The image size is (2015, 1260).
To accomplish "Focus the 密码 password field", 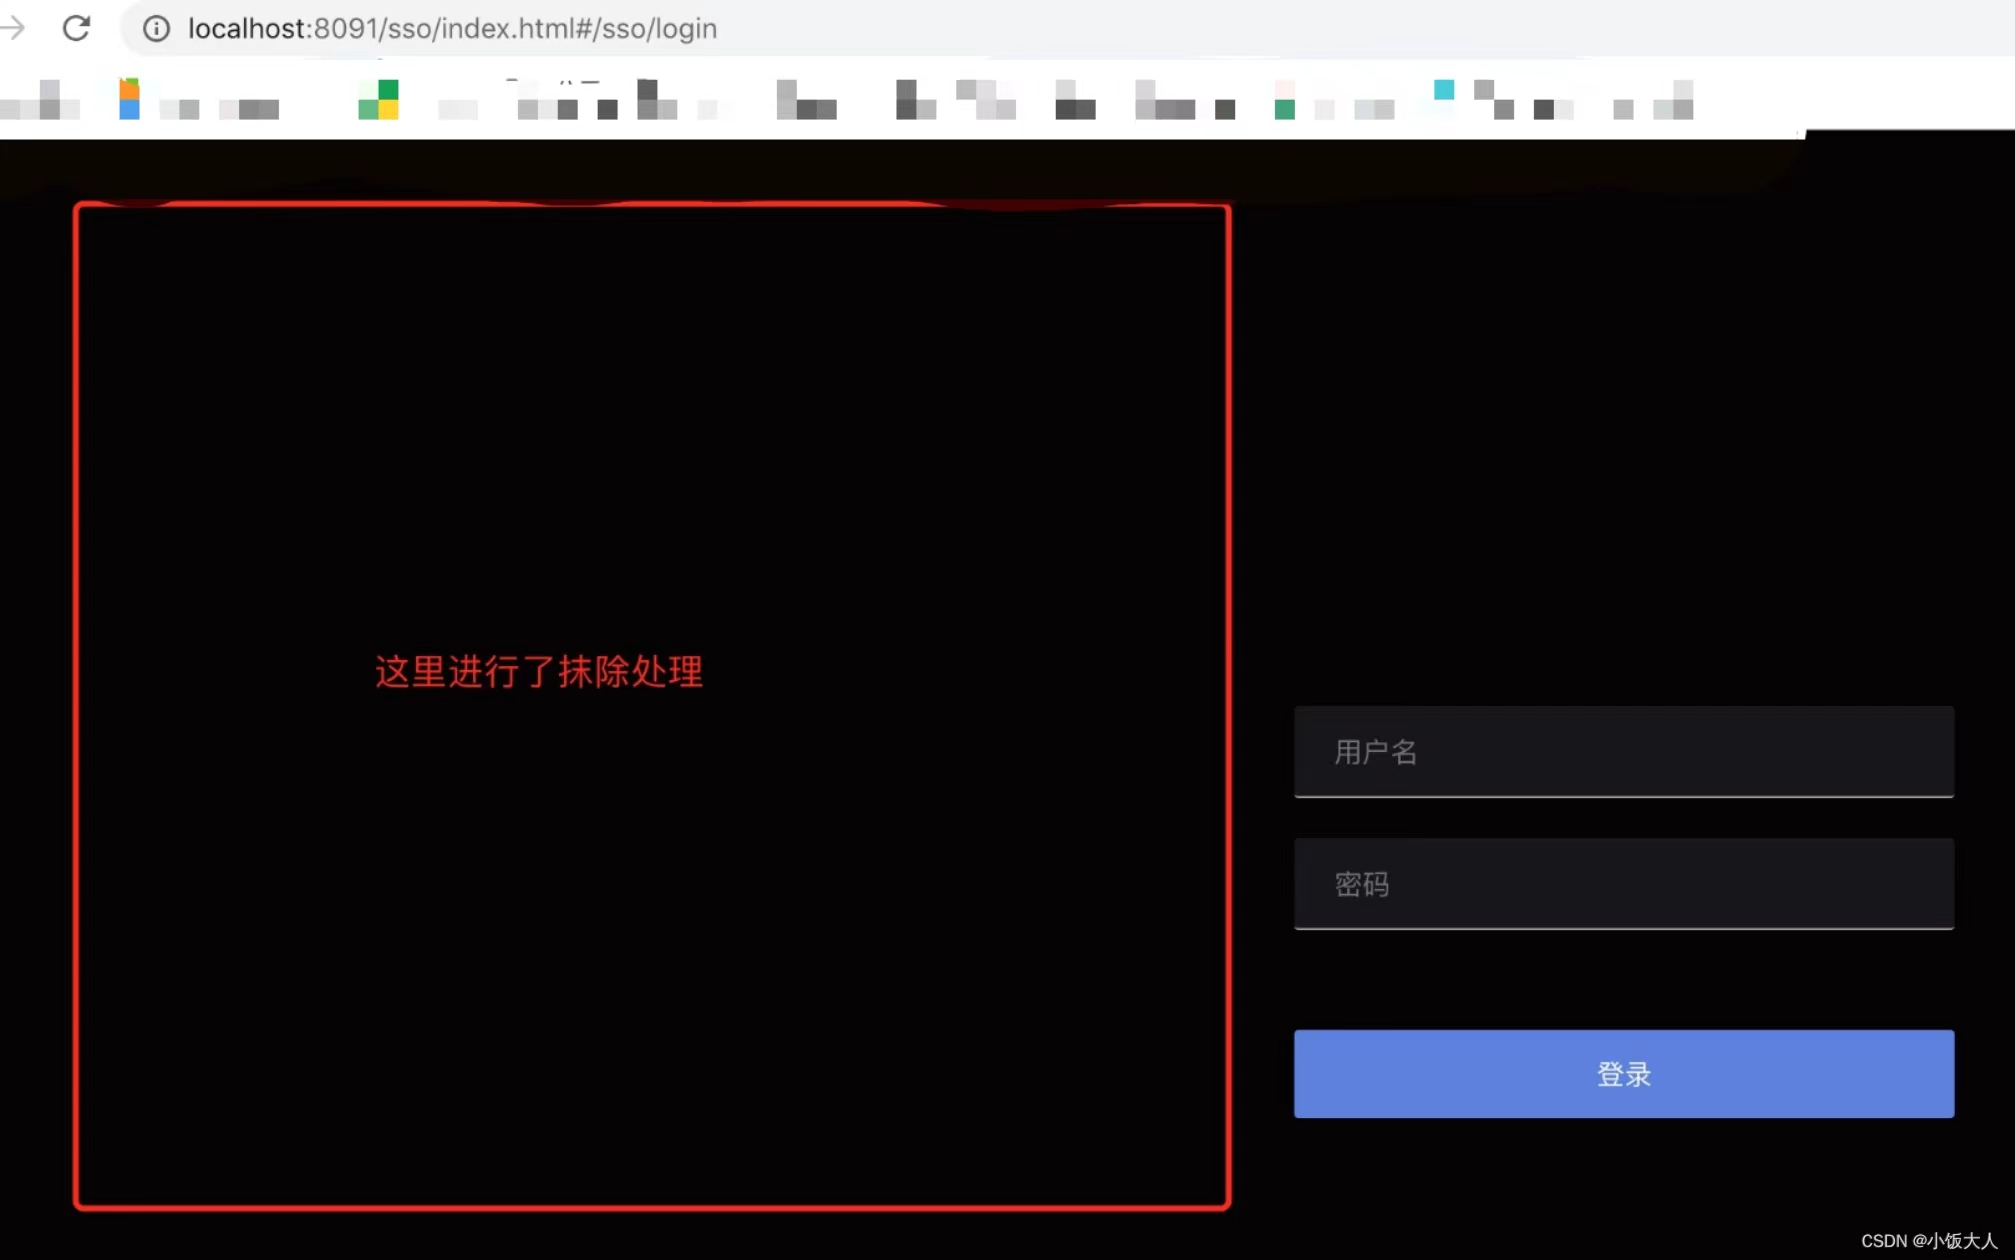I will click(x=1623, y=884).
